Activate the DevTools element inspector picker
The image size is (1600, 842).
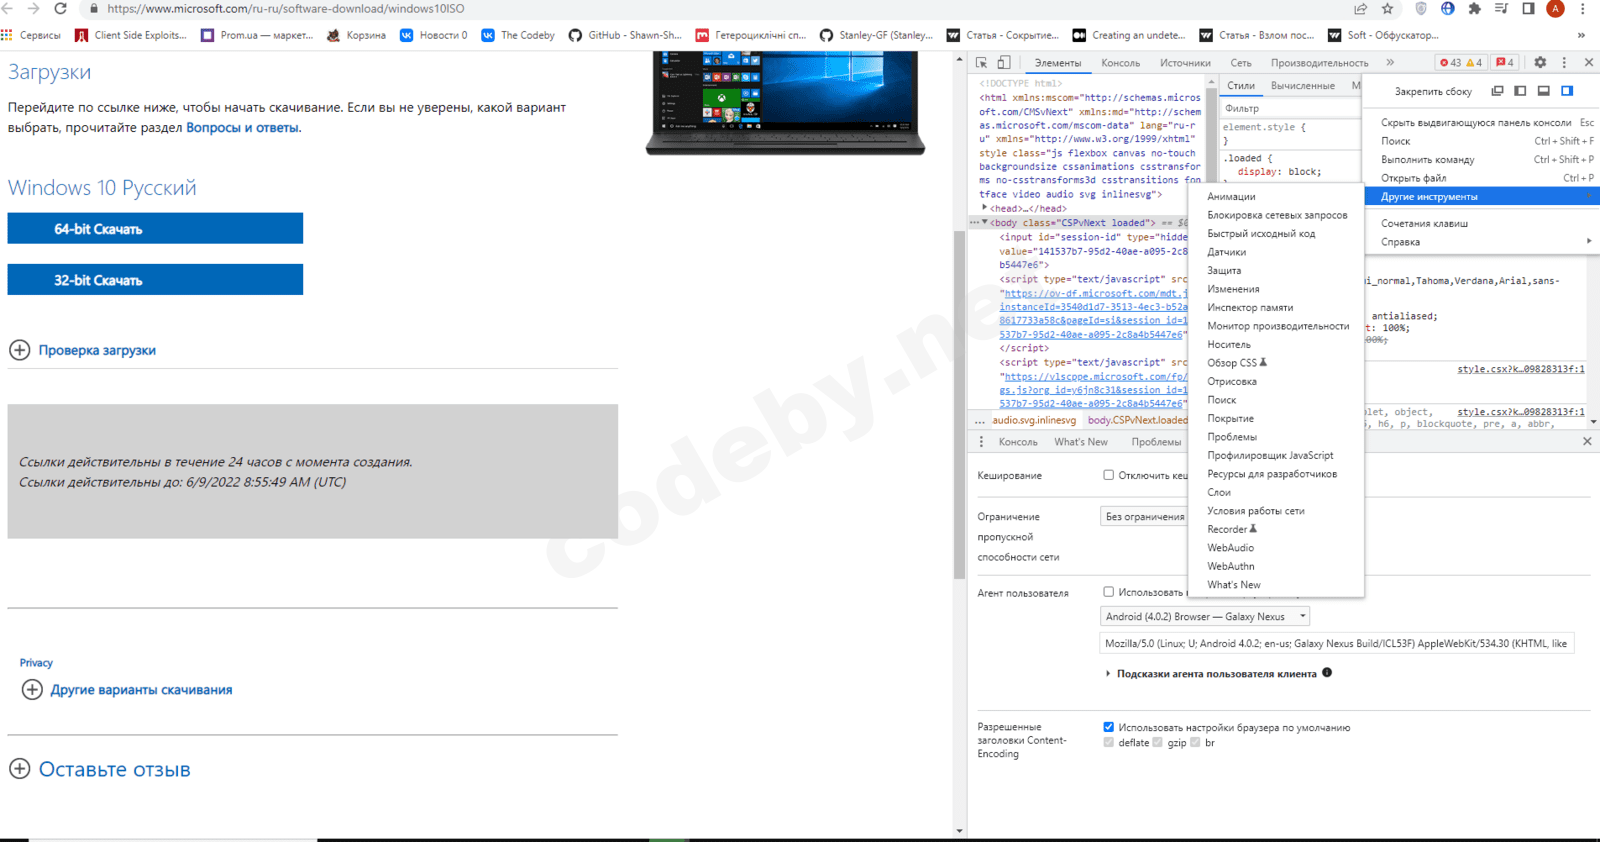981,62
